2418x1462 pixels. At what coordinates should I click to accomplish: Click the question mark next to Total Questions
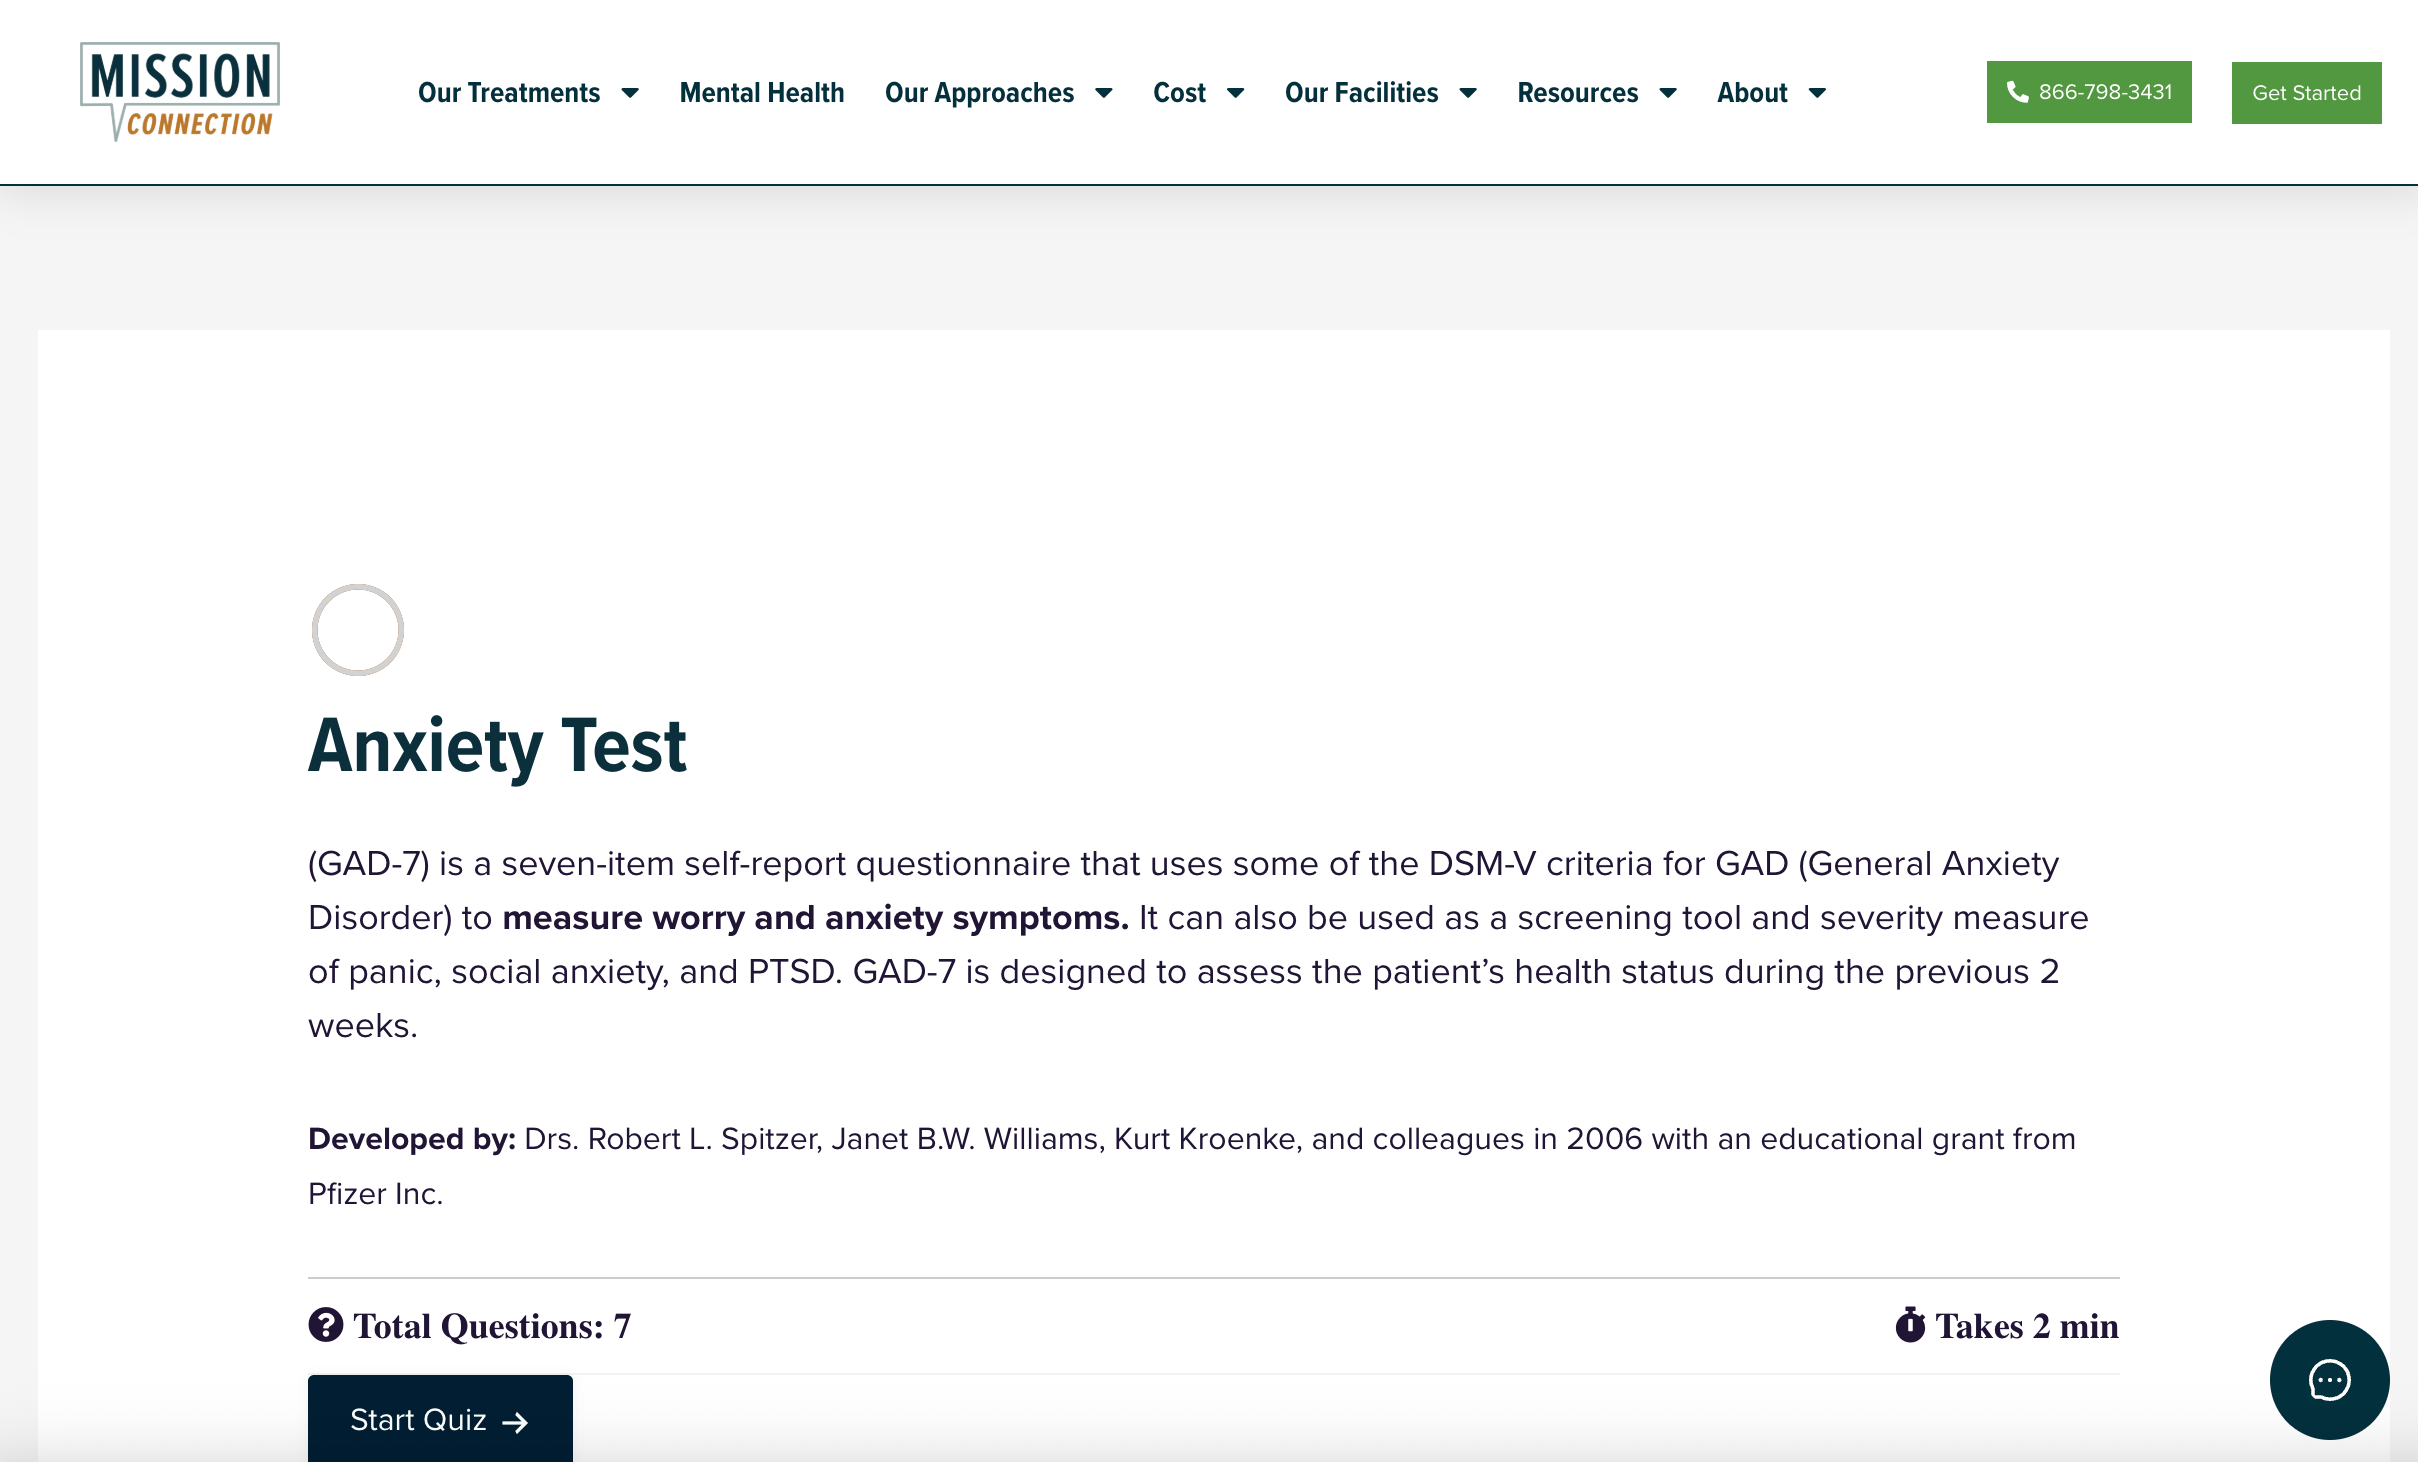point(324,1325)
